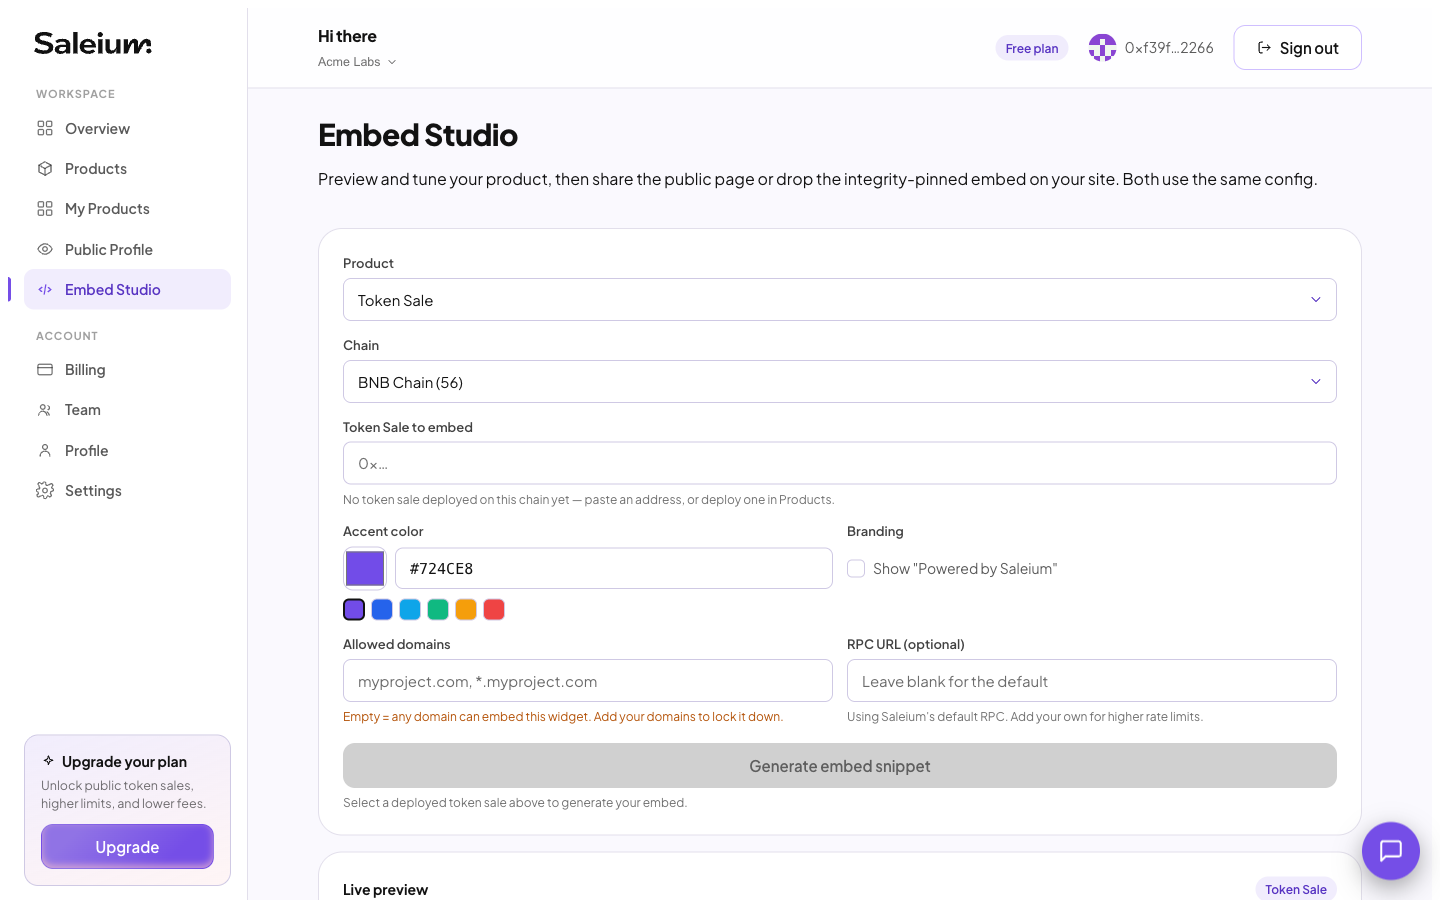Select the red preset color swatch
Image resolution: width=1440 pixels, height=900 pixels.
click(494, 609)
